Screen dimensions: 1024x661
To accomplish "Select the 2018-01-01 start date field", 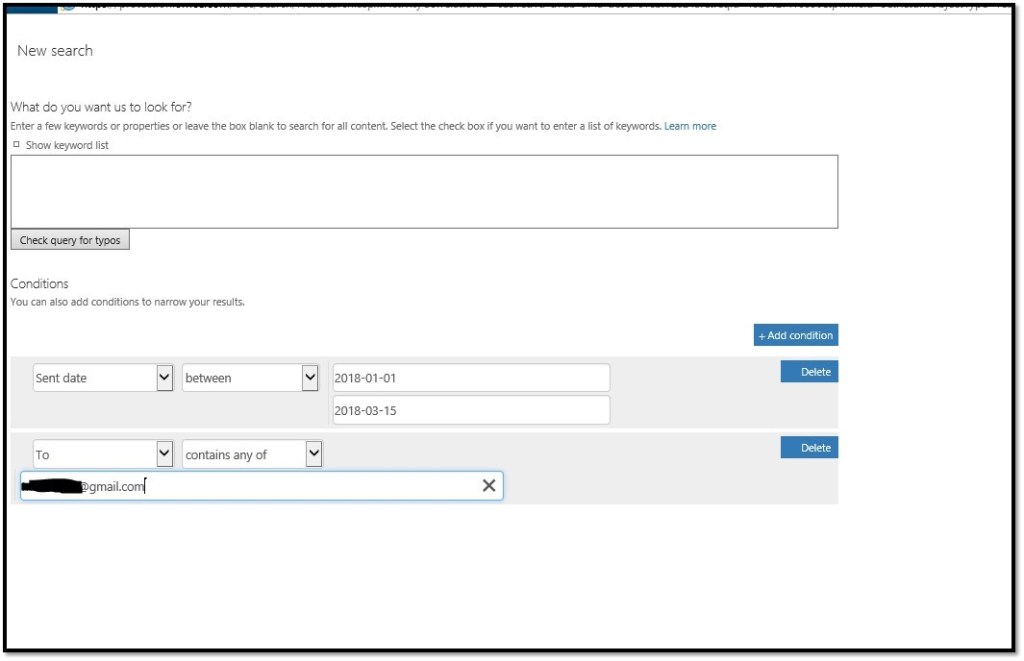I will (x=470, y=378).
